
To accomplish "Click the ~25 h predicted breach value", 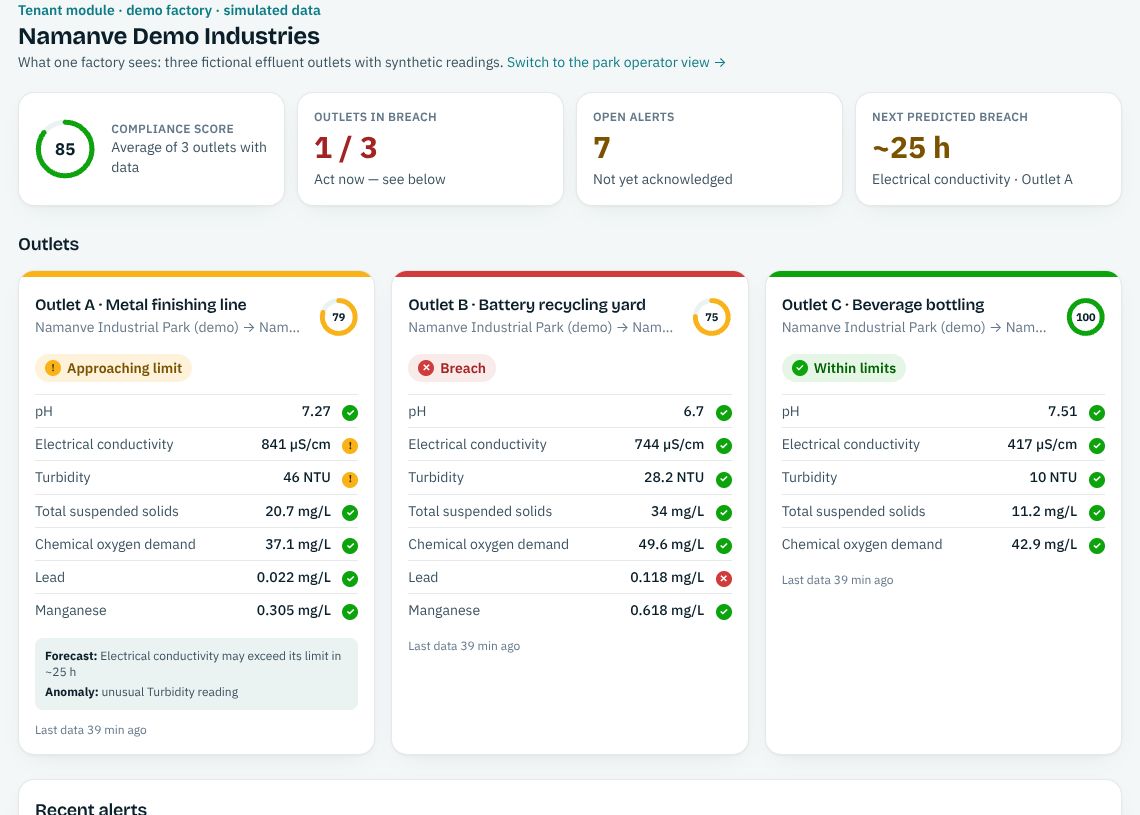I will pyautogui.click(x=911, y=148).
